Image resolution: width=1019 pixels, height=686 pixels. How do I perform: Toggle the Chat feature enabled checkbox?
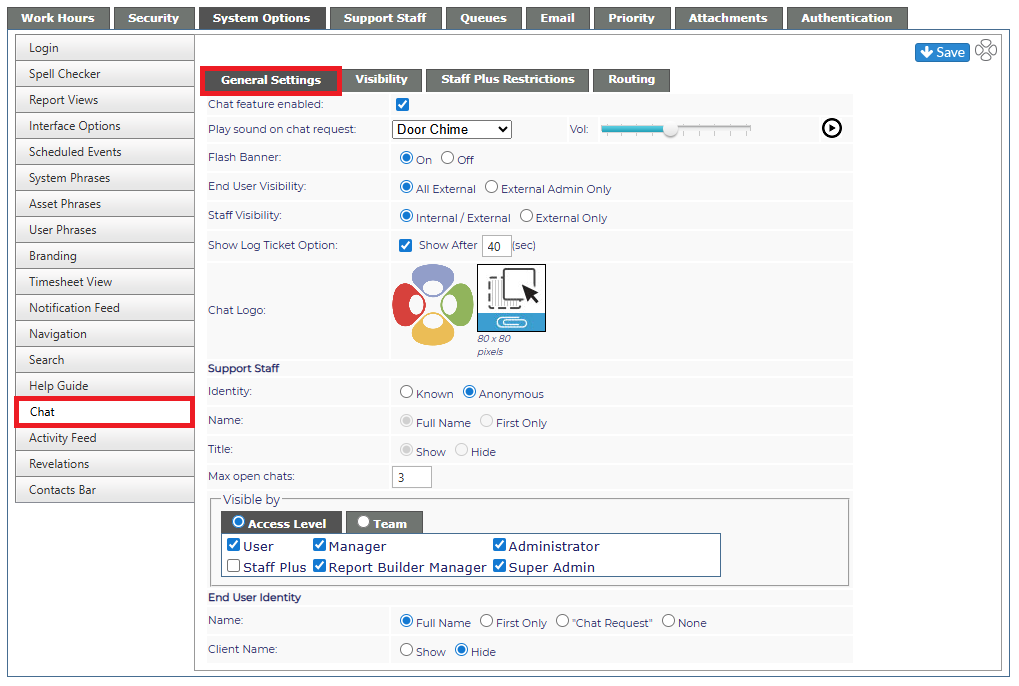tap(402, 105)
